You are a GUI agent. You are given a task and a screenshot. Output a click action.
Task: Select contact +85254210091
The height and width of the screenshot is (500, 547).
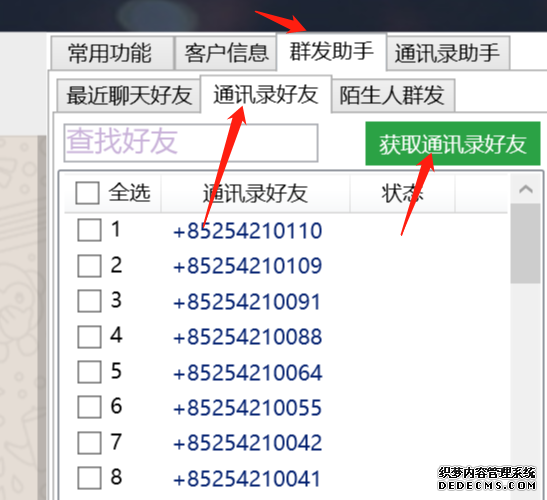click(247, 301)
